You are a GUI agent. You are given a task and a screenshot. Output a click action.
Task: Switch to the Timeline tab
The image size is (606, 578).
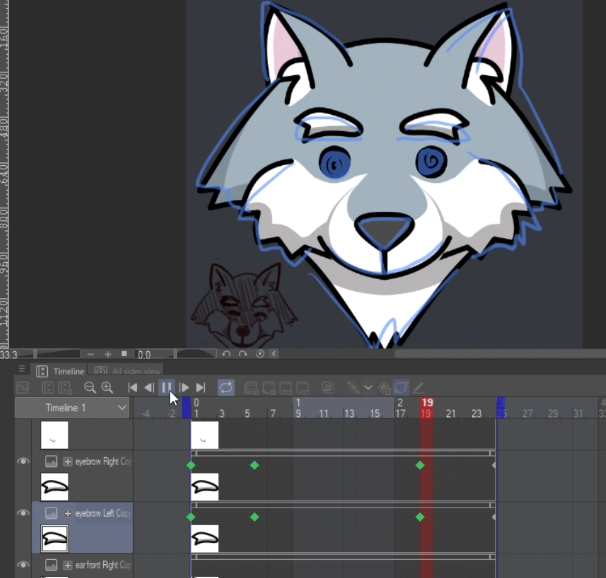(62, 370)
